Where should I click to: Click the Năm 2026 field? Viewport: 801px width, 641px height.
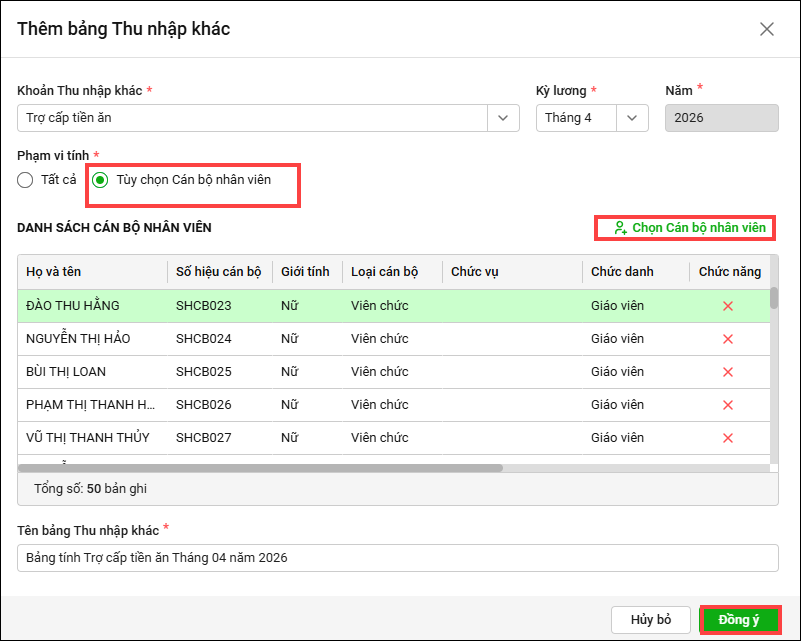coord(721,118)
